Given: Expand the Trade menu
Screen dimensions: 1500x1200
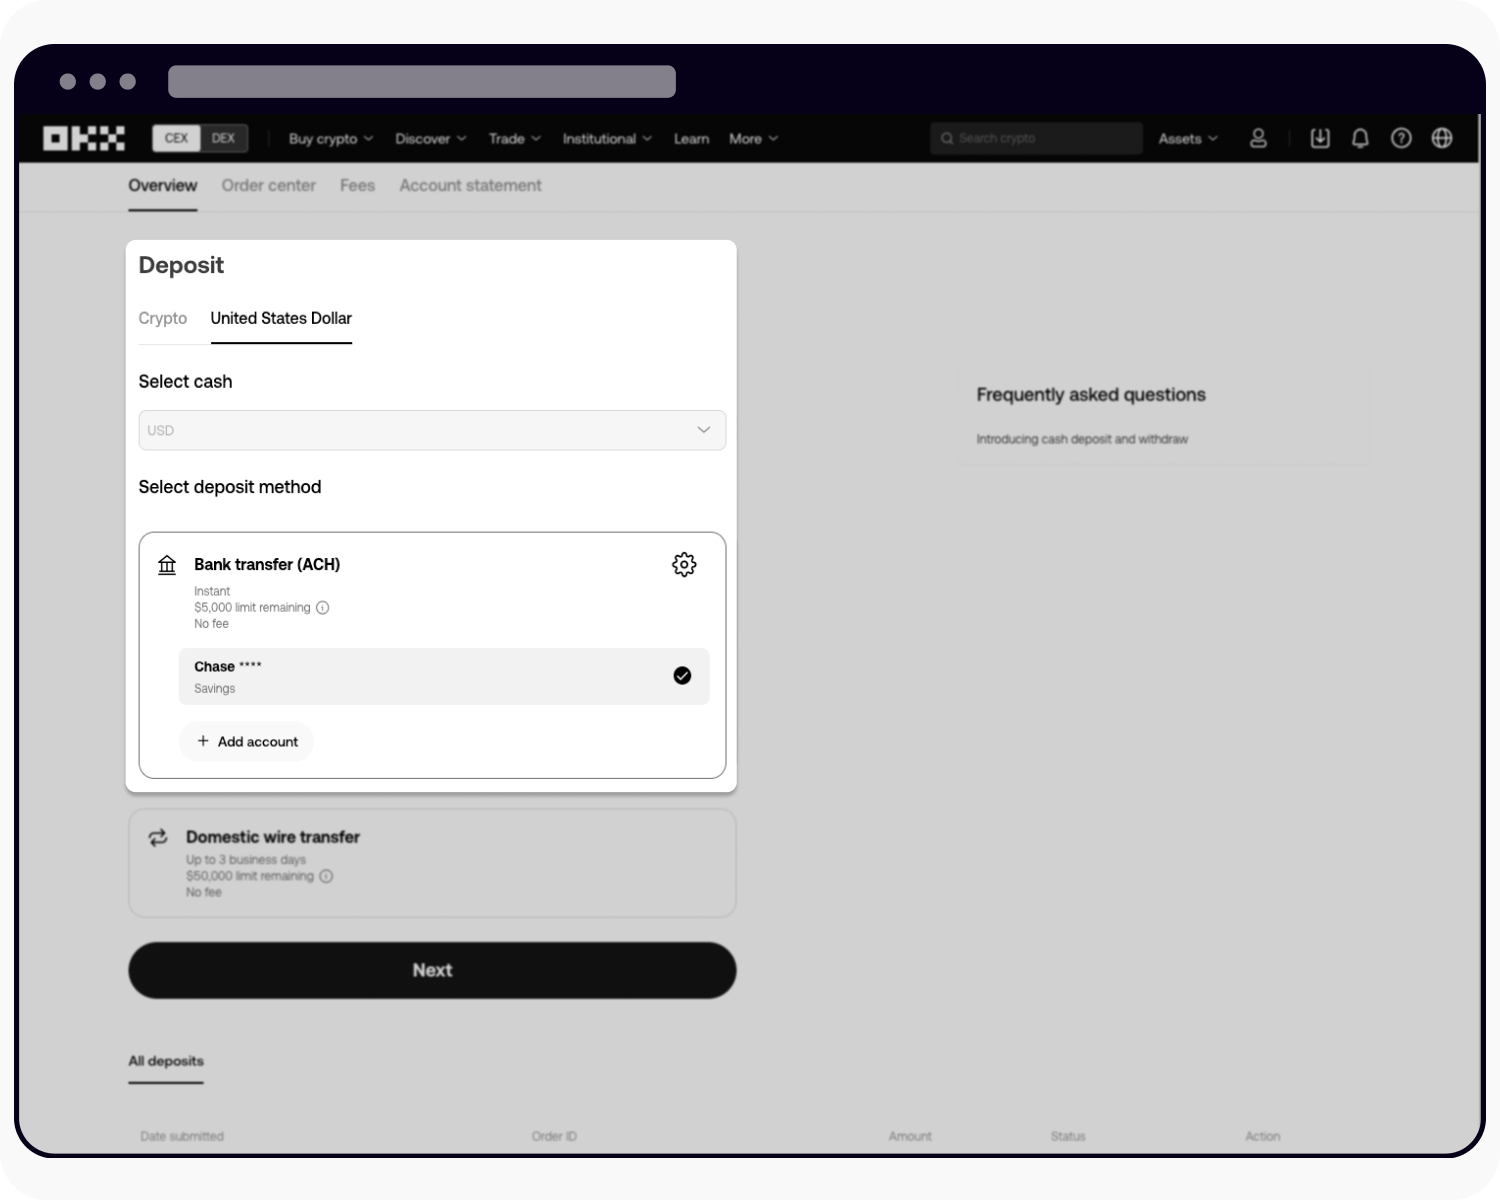Looking at the screenshot, I should click(x=514, y=139).
